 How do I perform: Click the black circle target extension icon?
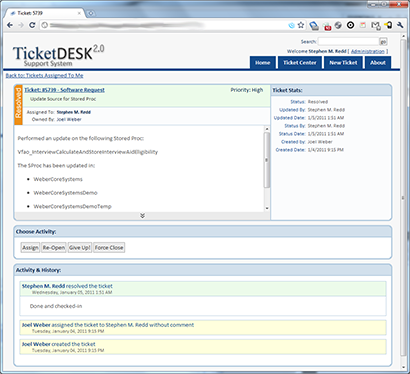[350, 25]
